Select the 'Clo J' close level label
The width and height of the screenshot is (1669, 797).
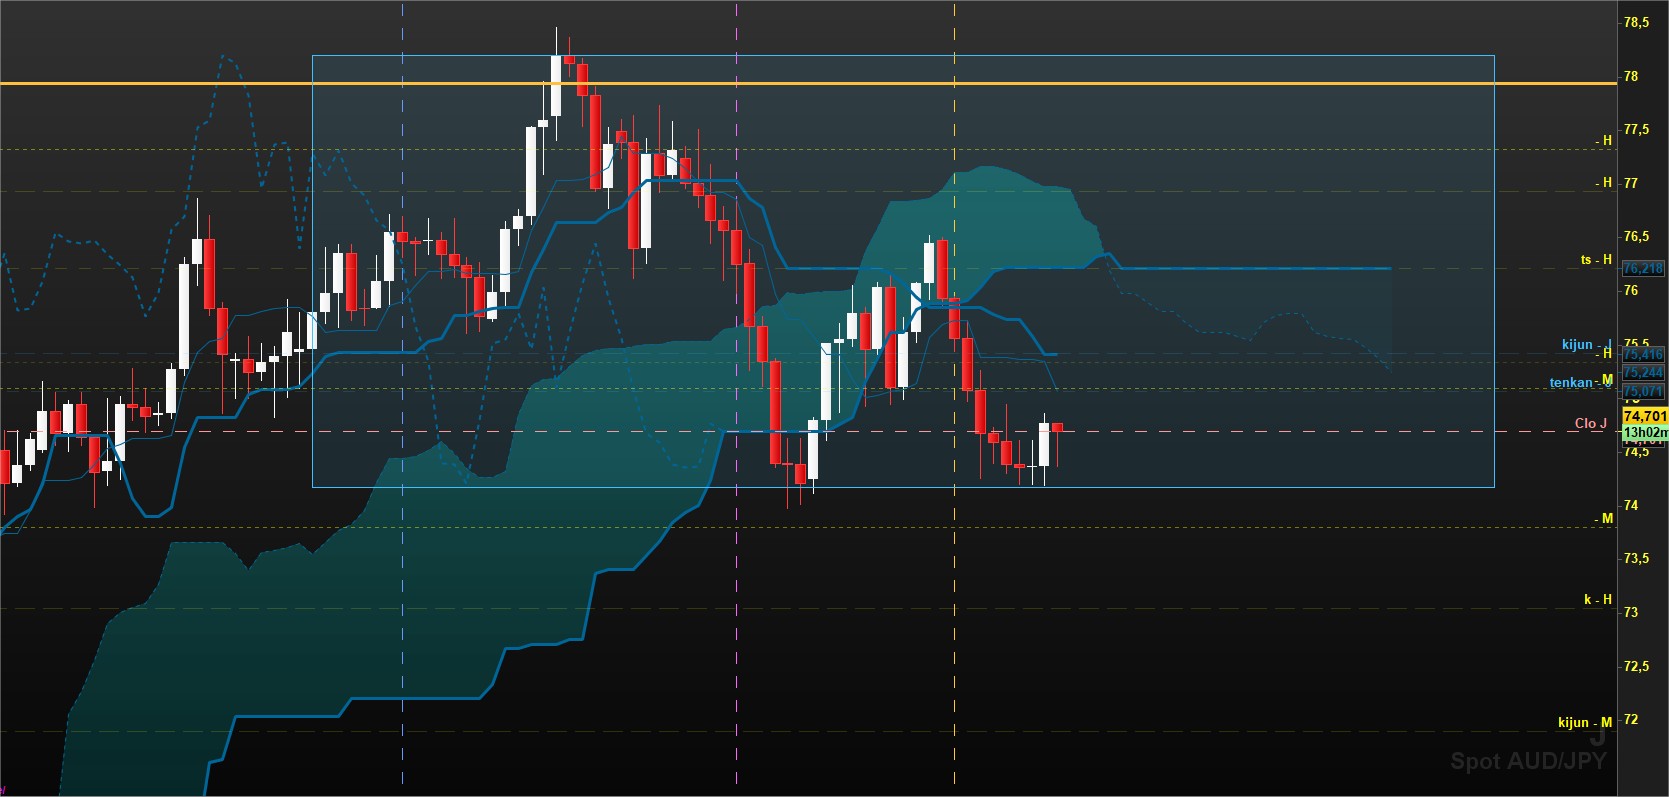(x=1590, y=423)
